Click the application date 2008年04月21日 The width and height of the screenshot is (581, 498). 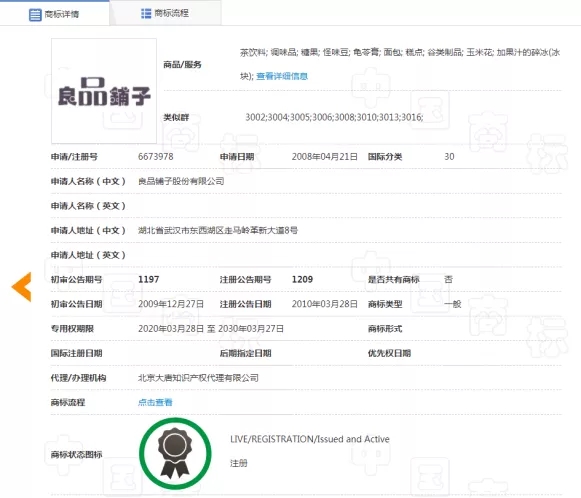(x=325, y=156)
